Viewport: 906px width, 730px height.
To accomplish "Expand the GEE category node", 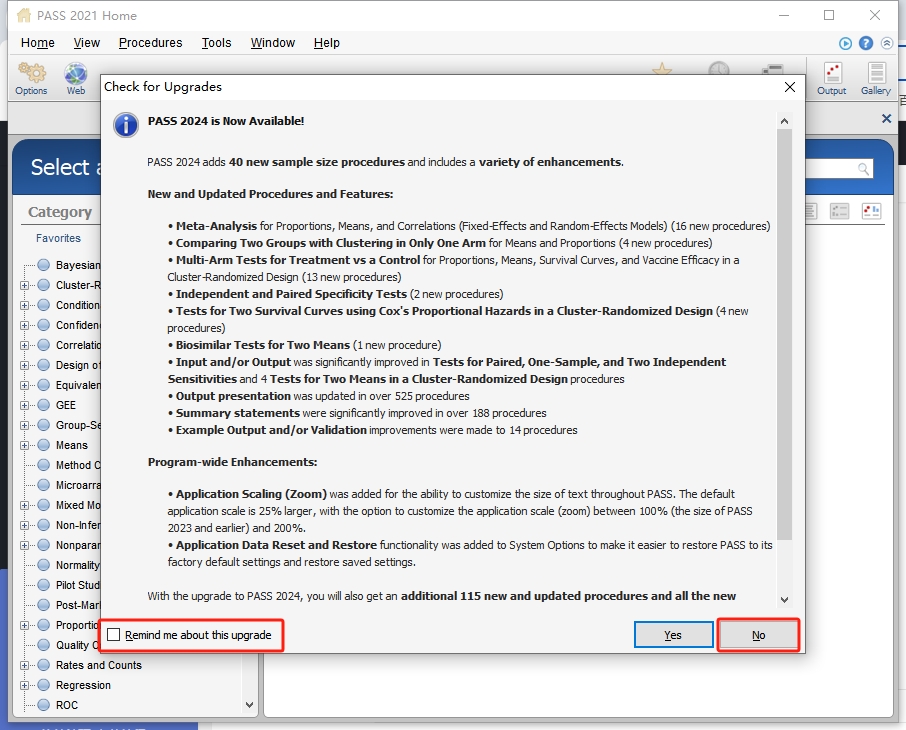I will (24, 405).
